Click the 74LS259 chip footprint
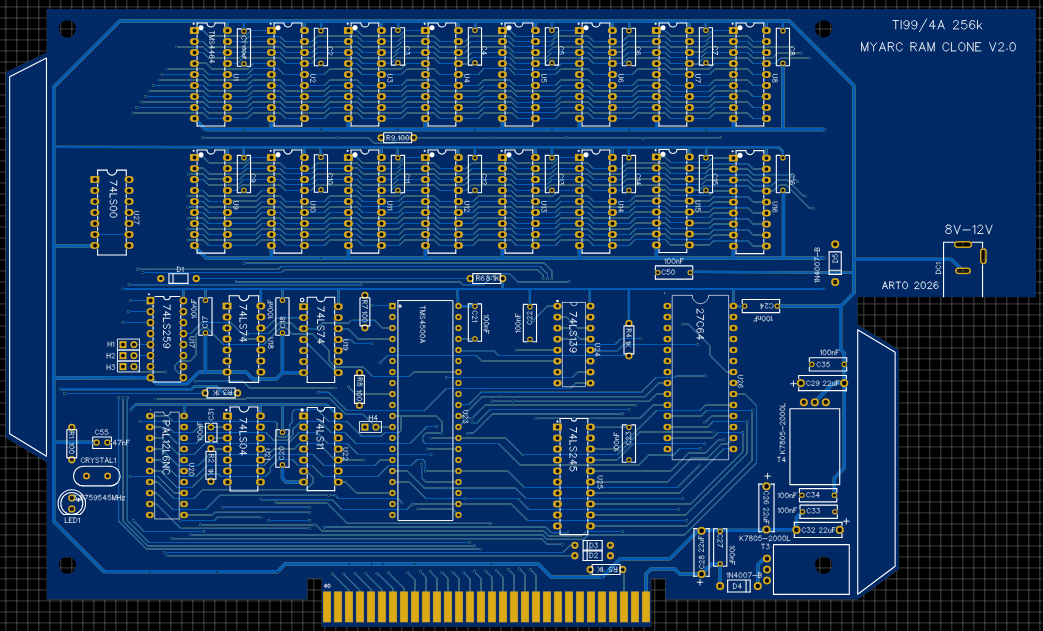This screenshot has height=631, width=1043. (x=165, y=338)
